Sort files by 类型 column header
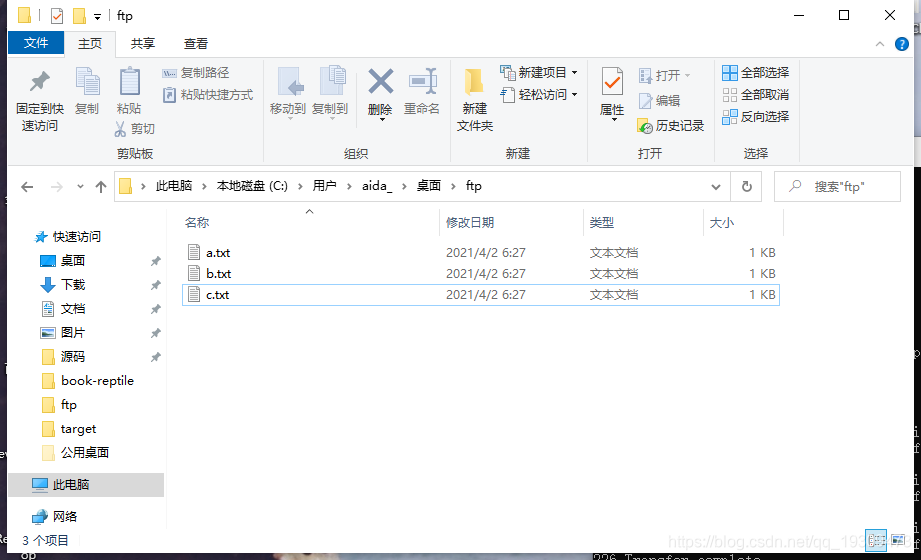921x560 pixels. [x=602, y=223]
